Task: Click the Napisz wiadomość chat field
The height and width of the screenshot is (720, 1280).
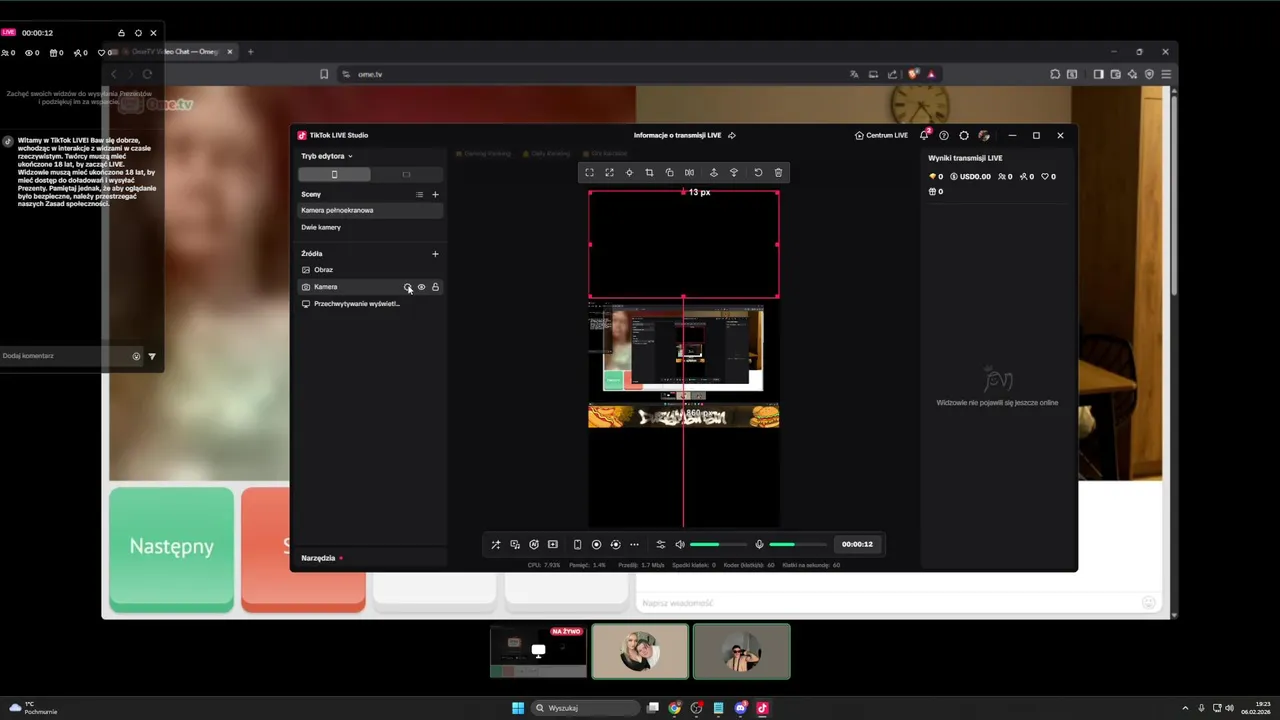Action: [888, 603]
